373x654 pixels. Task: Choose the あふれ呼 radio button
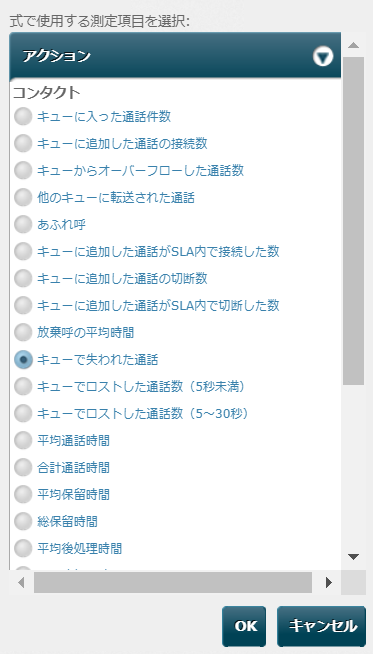coord(23,224)
